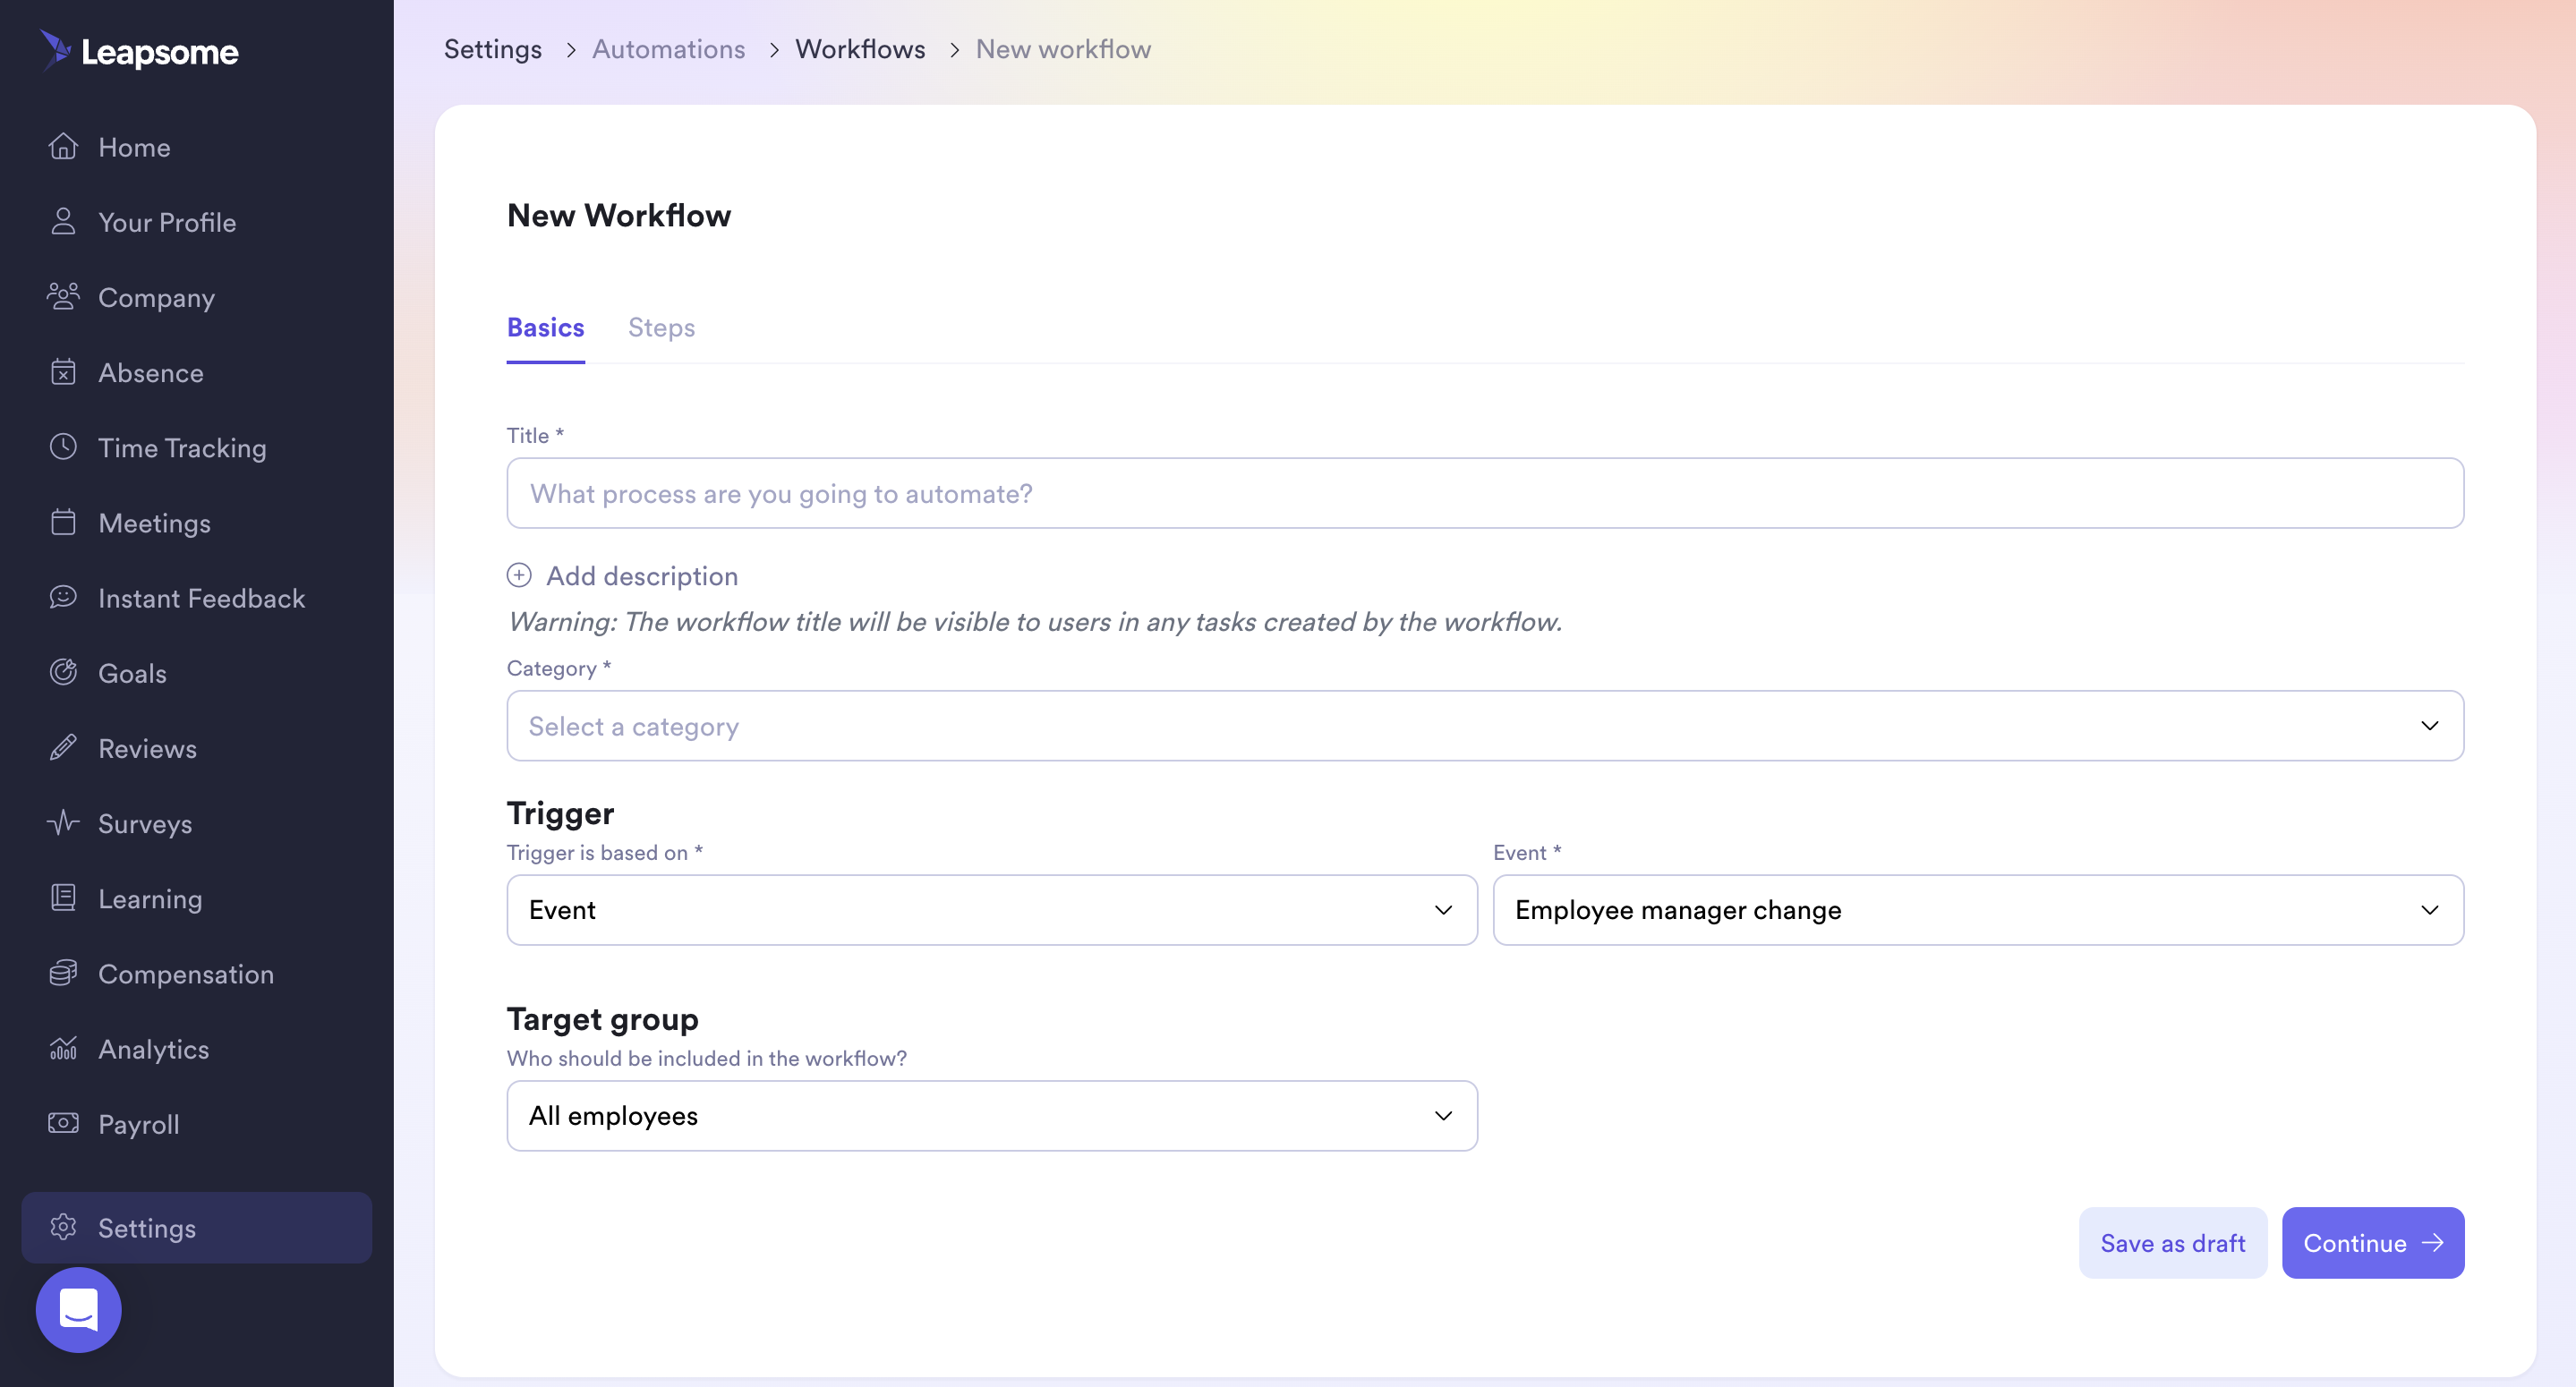
Task: Open Absence in the sidebar
Action: pos(197,372)
